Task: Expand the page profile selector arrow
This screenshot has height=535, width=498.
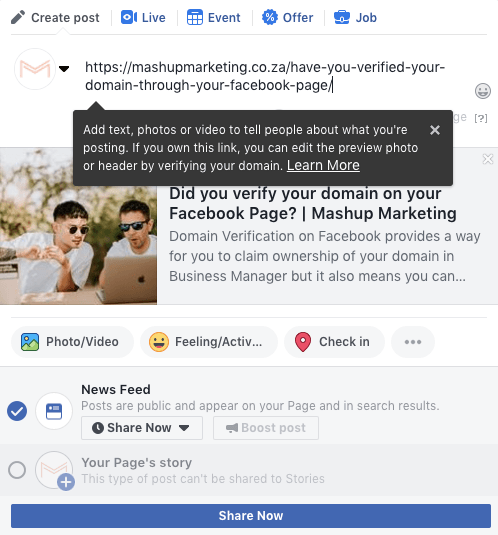Action: [64, 69]
